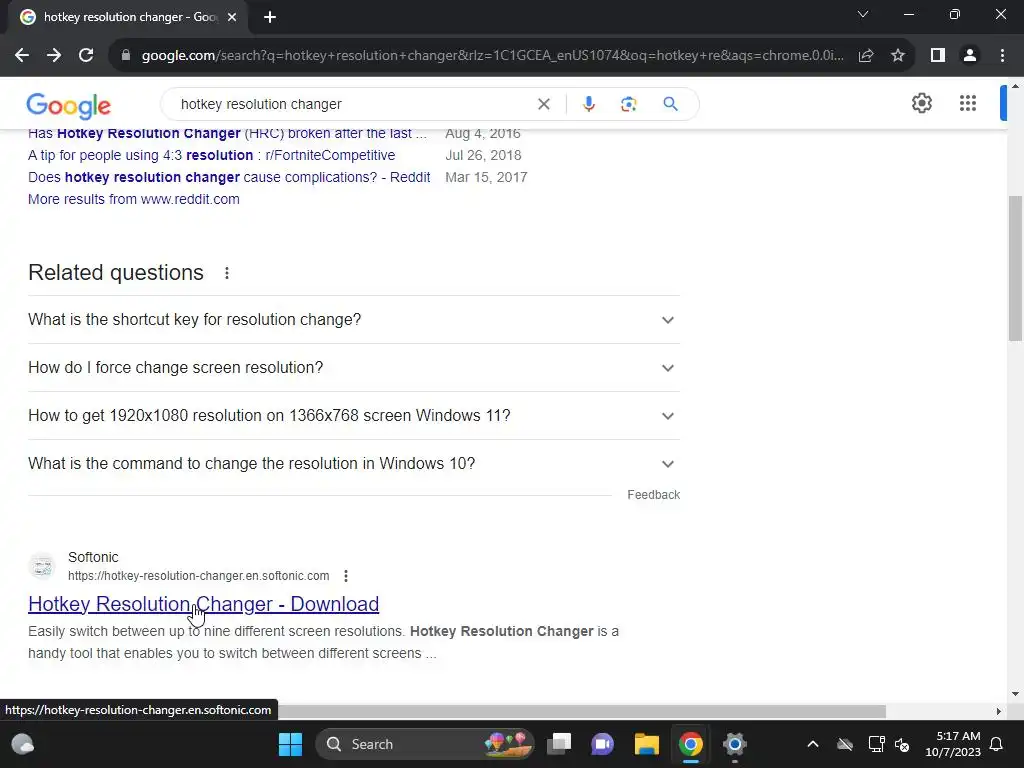The height and width of the screenshot is (768, 1024).
Task: Open the Google apps grid
Action: 968,103
